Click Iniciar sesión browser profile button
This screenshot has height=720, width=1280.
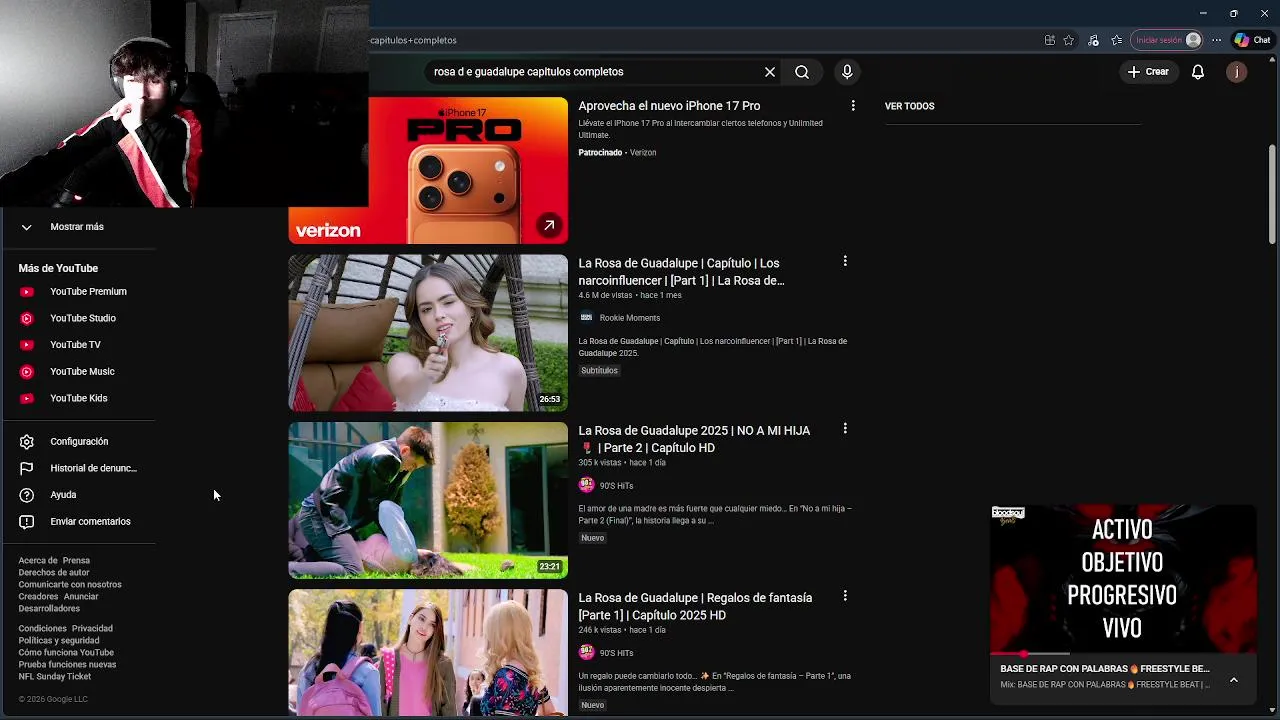pyautogui.click(x=1168, y=40)
